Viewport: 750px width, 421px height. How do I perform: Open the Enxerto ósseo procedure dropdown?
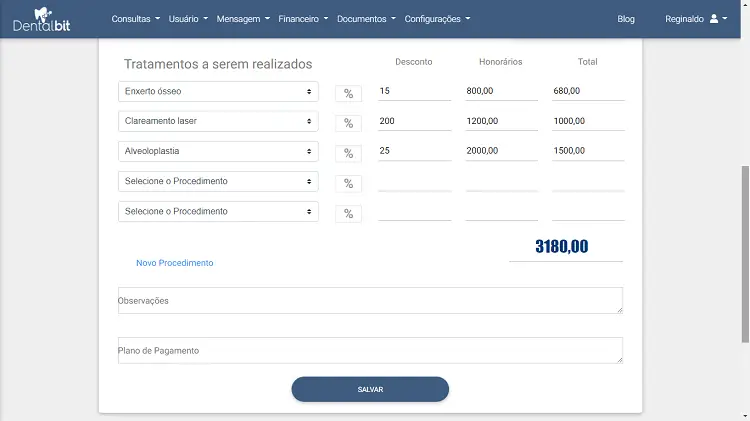point(218,92)
